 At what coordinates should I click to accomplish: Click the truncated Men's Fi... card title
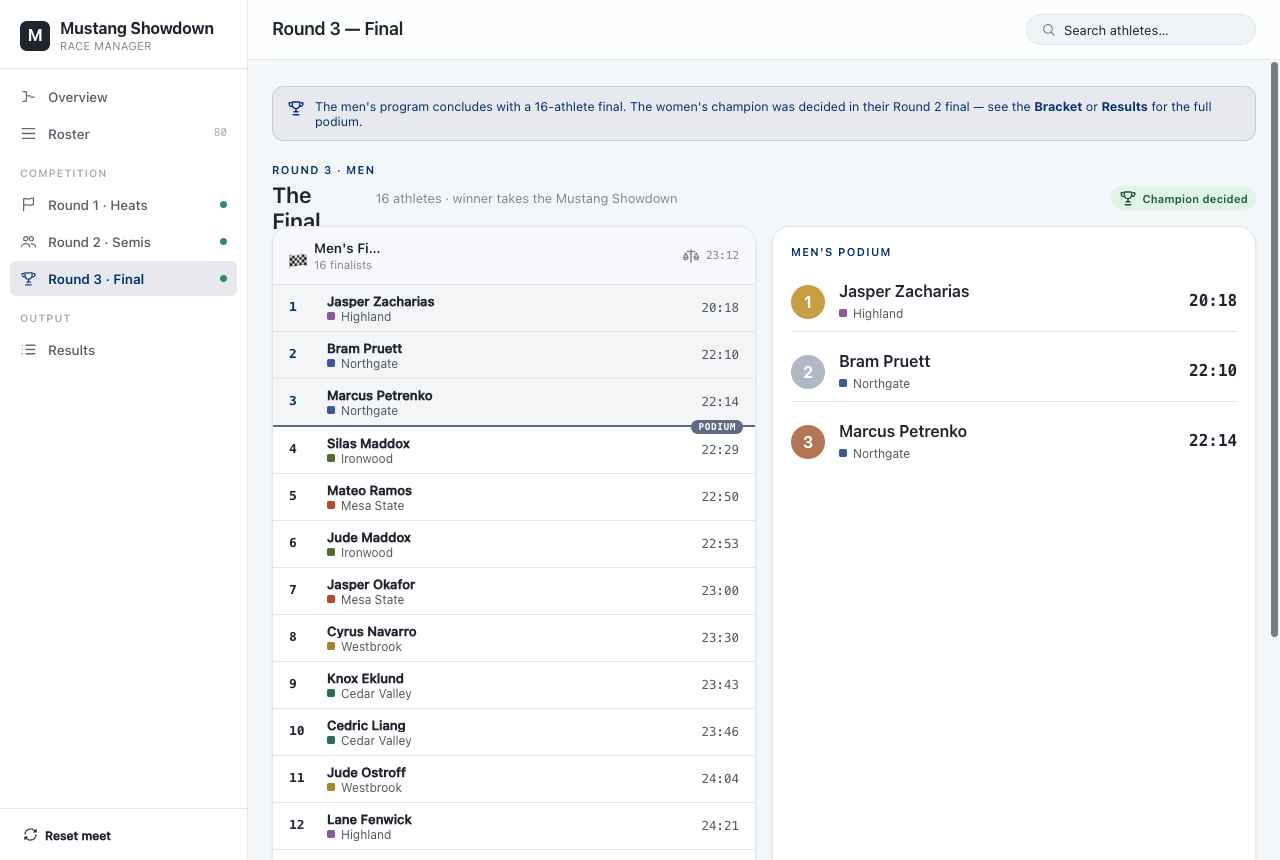click(x=347, y=248)
